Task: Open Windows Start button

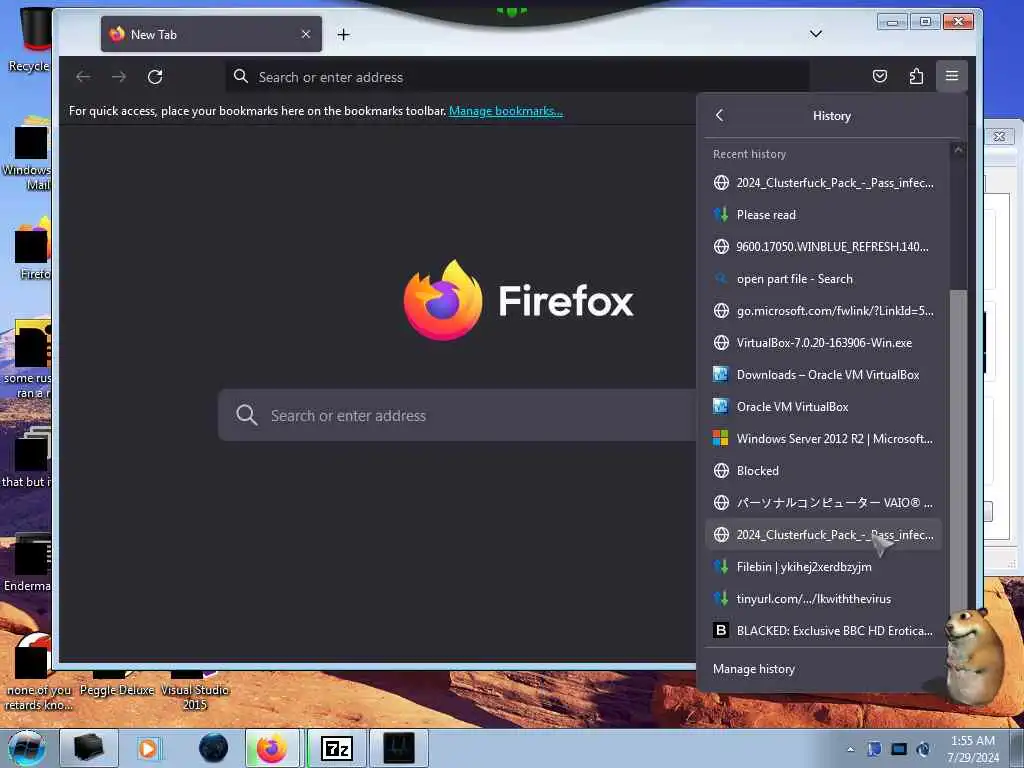Action: [x=27, y=749]
